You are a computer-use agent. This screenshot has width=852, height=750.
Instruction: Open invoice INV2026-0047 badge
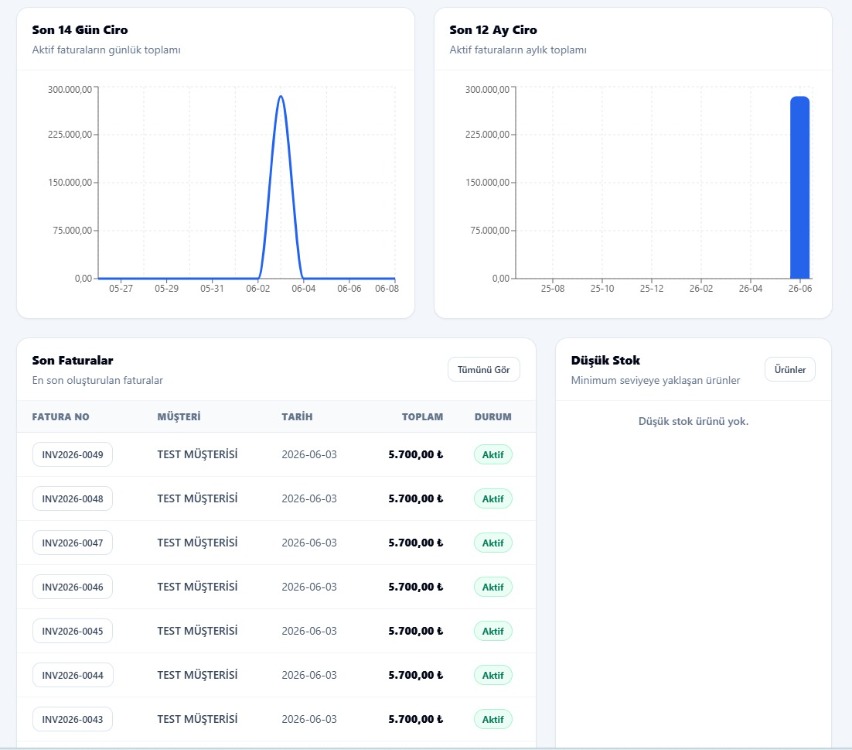coord(72,542)
